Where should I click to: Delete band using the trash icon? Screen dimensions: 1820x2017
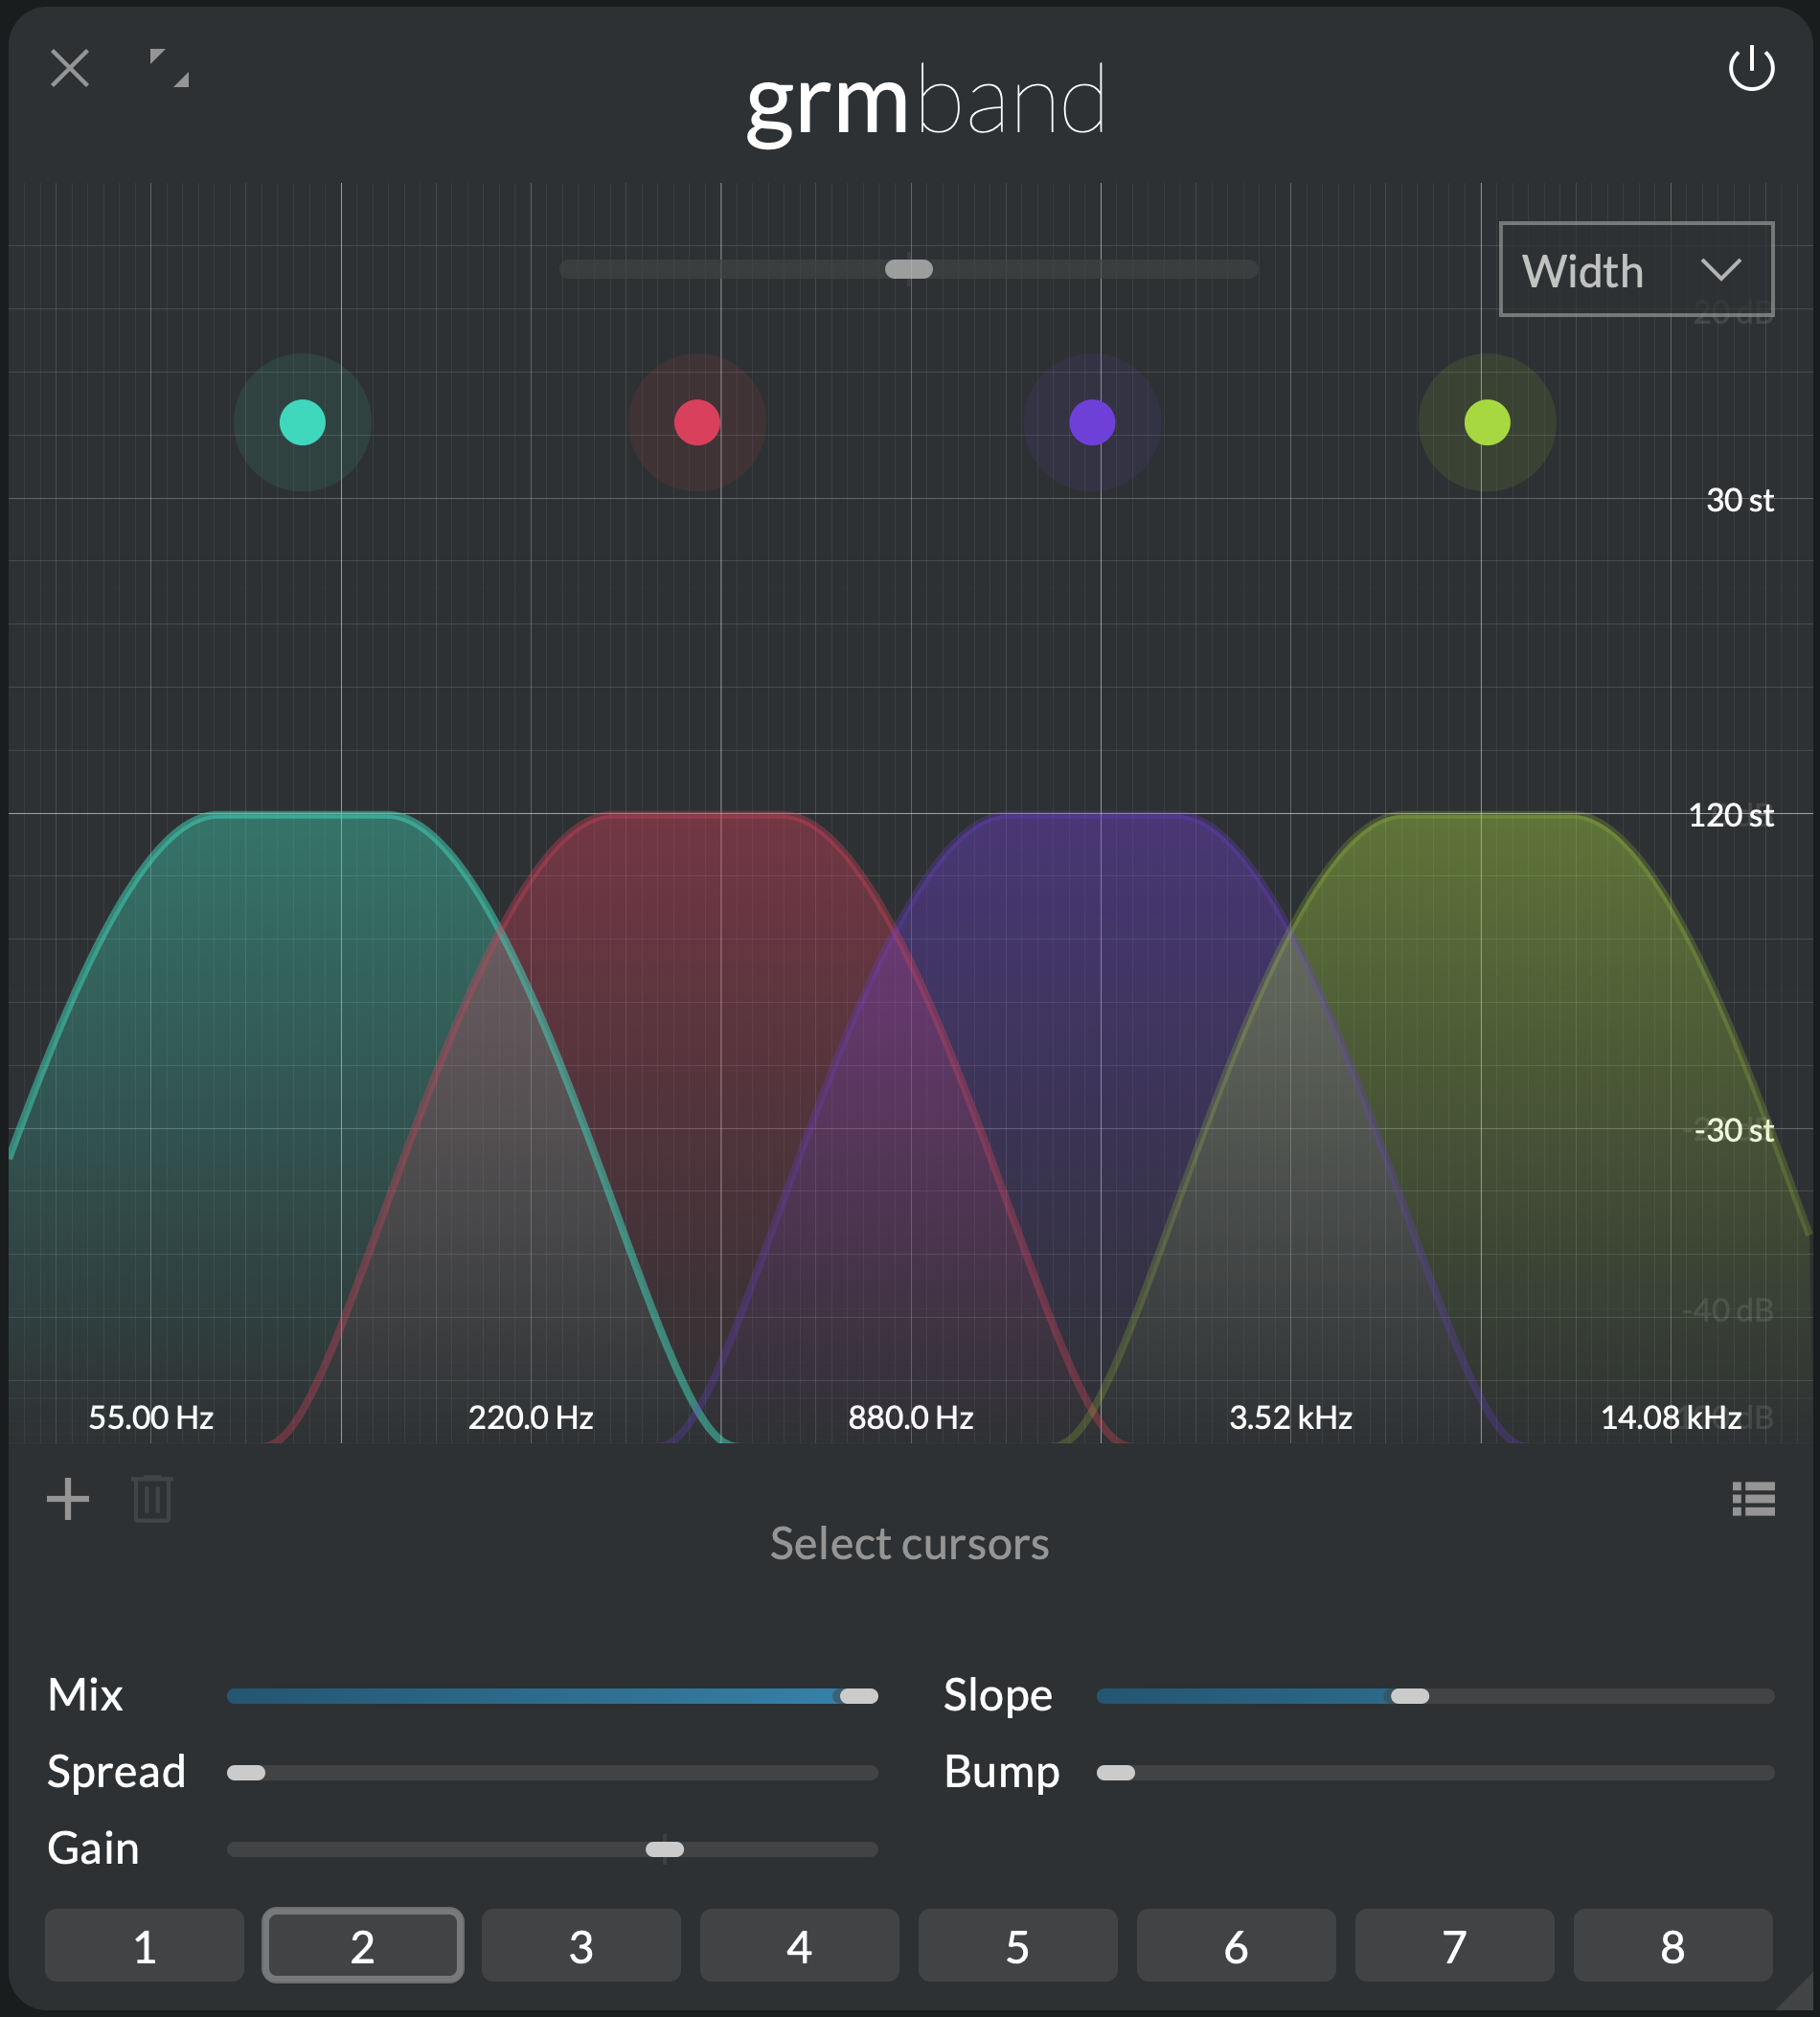[x=152, y=1499]
